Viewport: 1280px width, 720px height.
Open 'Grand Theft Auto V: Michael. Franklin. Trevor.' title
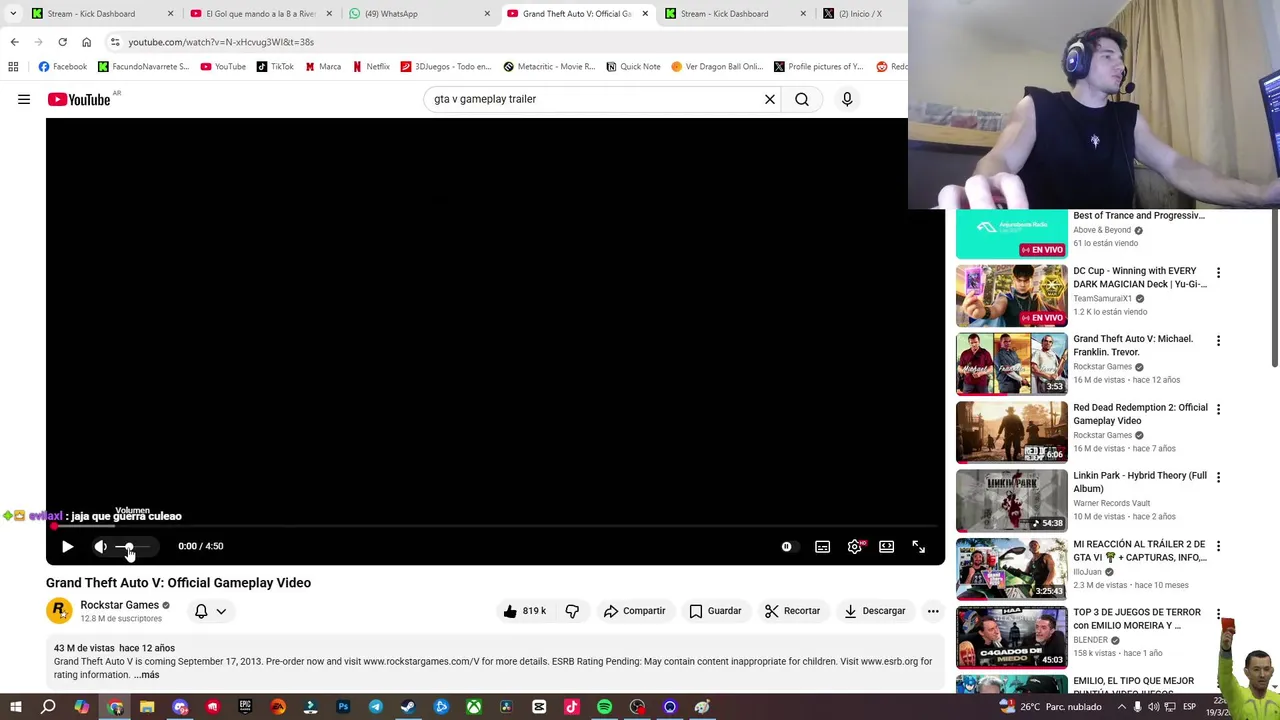(x=1133, y=345)
